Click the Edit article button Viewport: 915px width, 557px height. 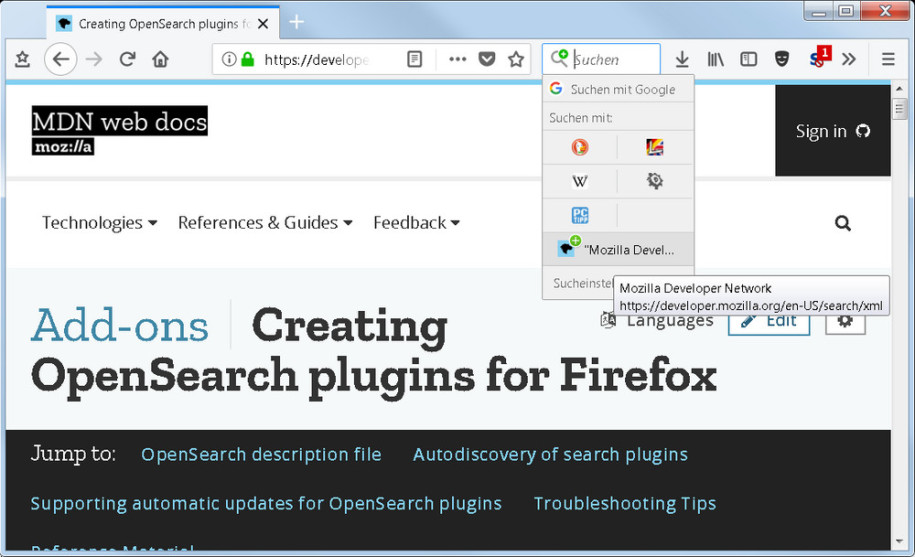coord(769,322)
